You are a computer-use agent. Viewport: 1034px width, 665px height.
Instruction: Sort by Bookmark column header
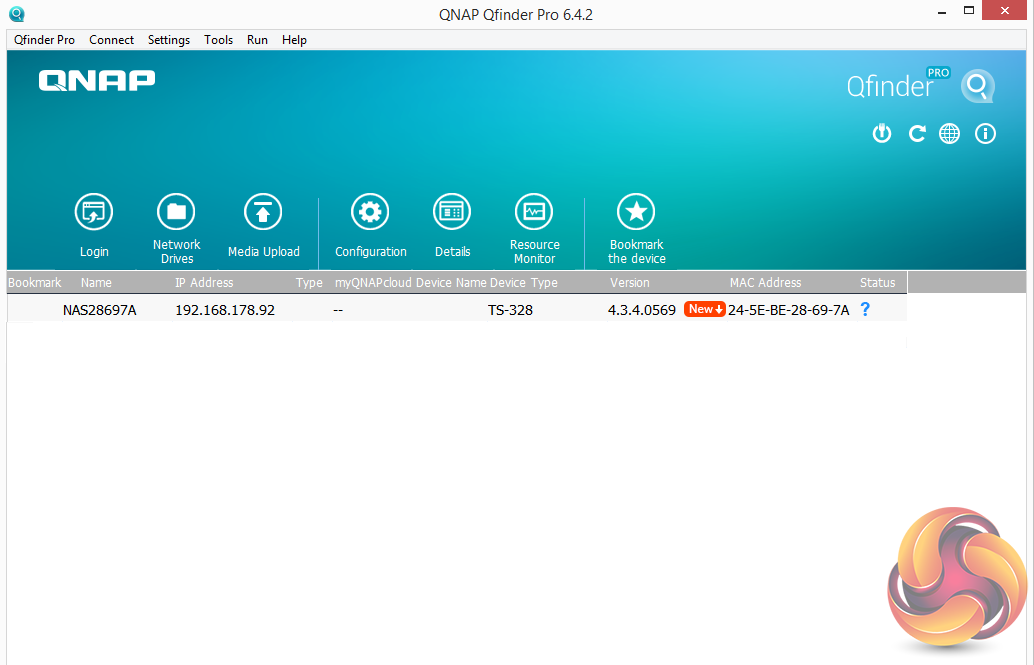click(34, 282)
